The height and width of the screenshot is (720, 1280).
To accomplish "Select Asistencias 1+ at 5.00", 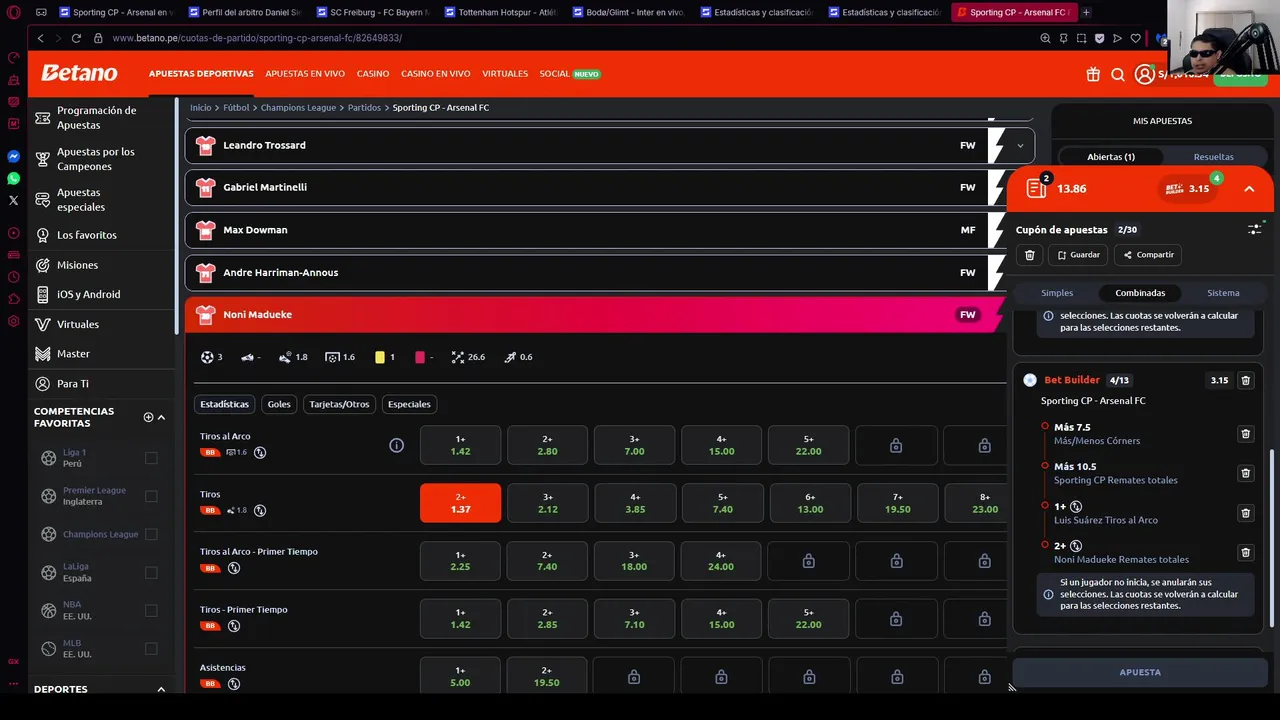I will pos(460,677).
